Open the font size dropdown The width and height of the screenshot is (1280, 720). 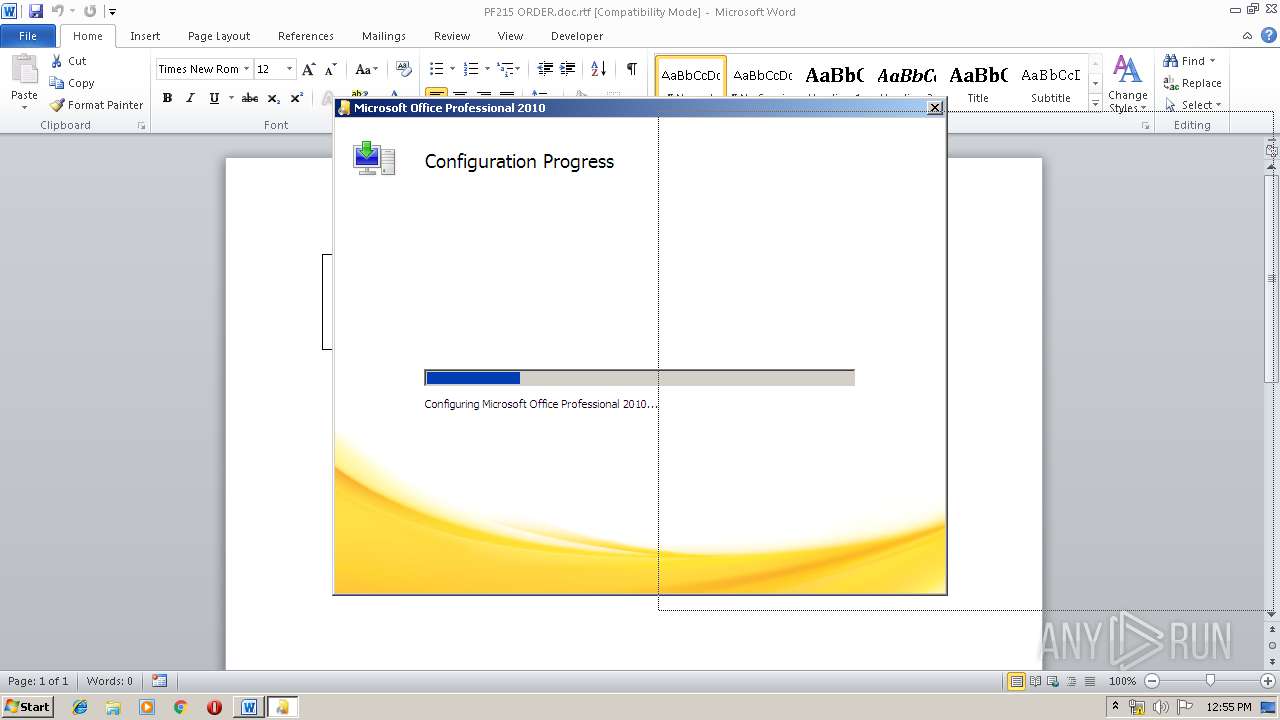(290, 69)
